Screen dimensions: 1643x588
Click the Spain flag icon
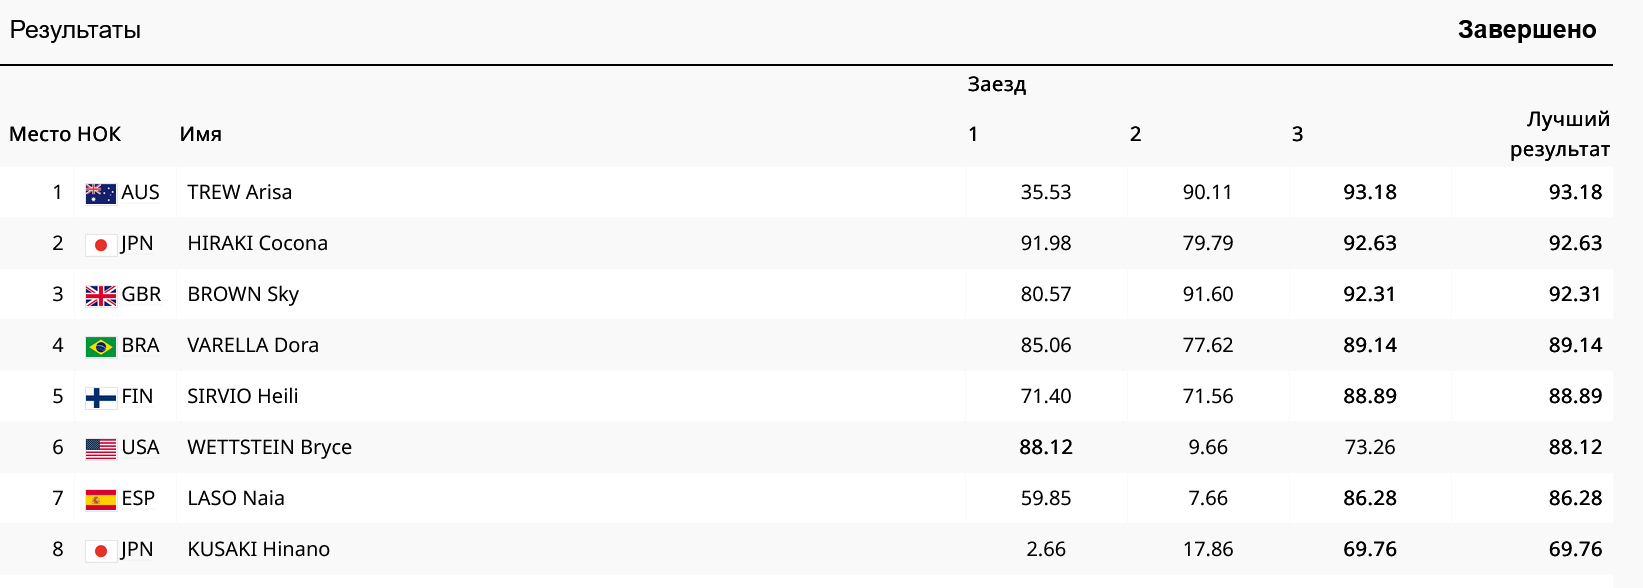(100, 499)
